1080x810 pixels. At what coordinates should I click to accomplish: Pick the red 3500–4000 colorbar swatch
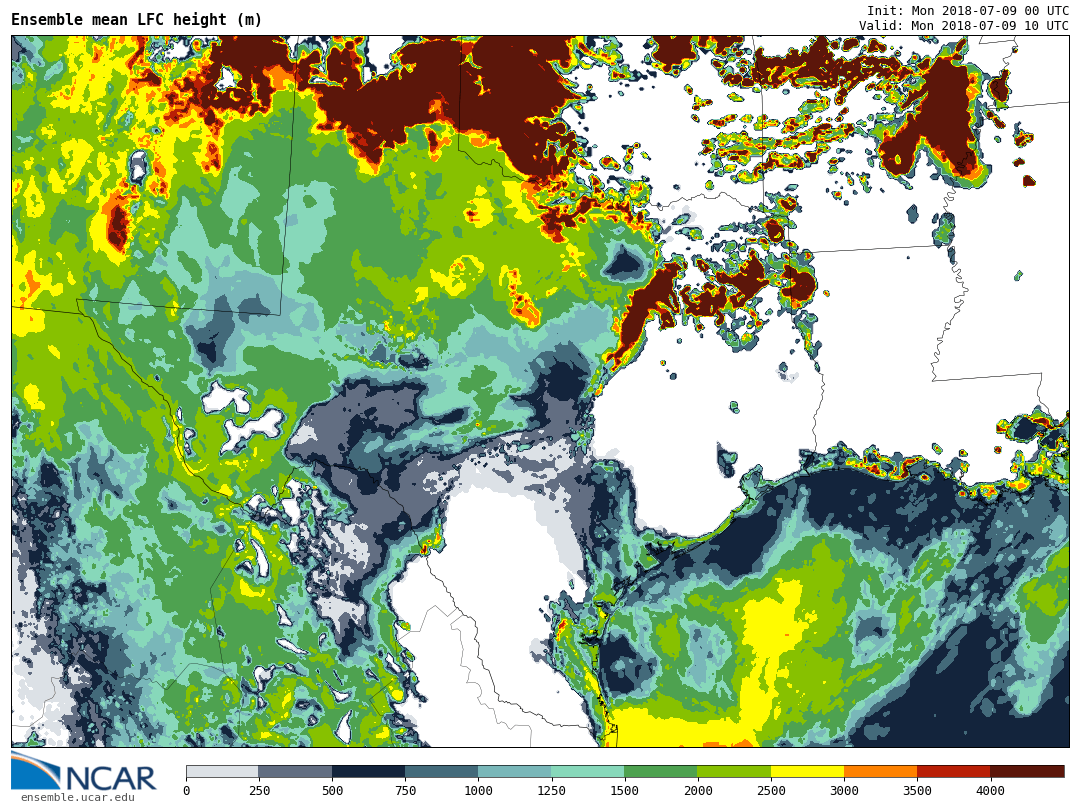pos(953,771)
